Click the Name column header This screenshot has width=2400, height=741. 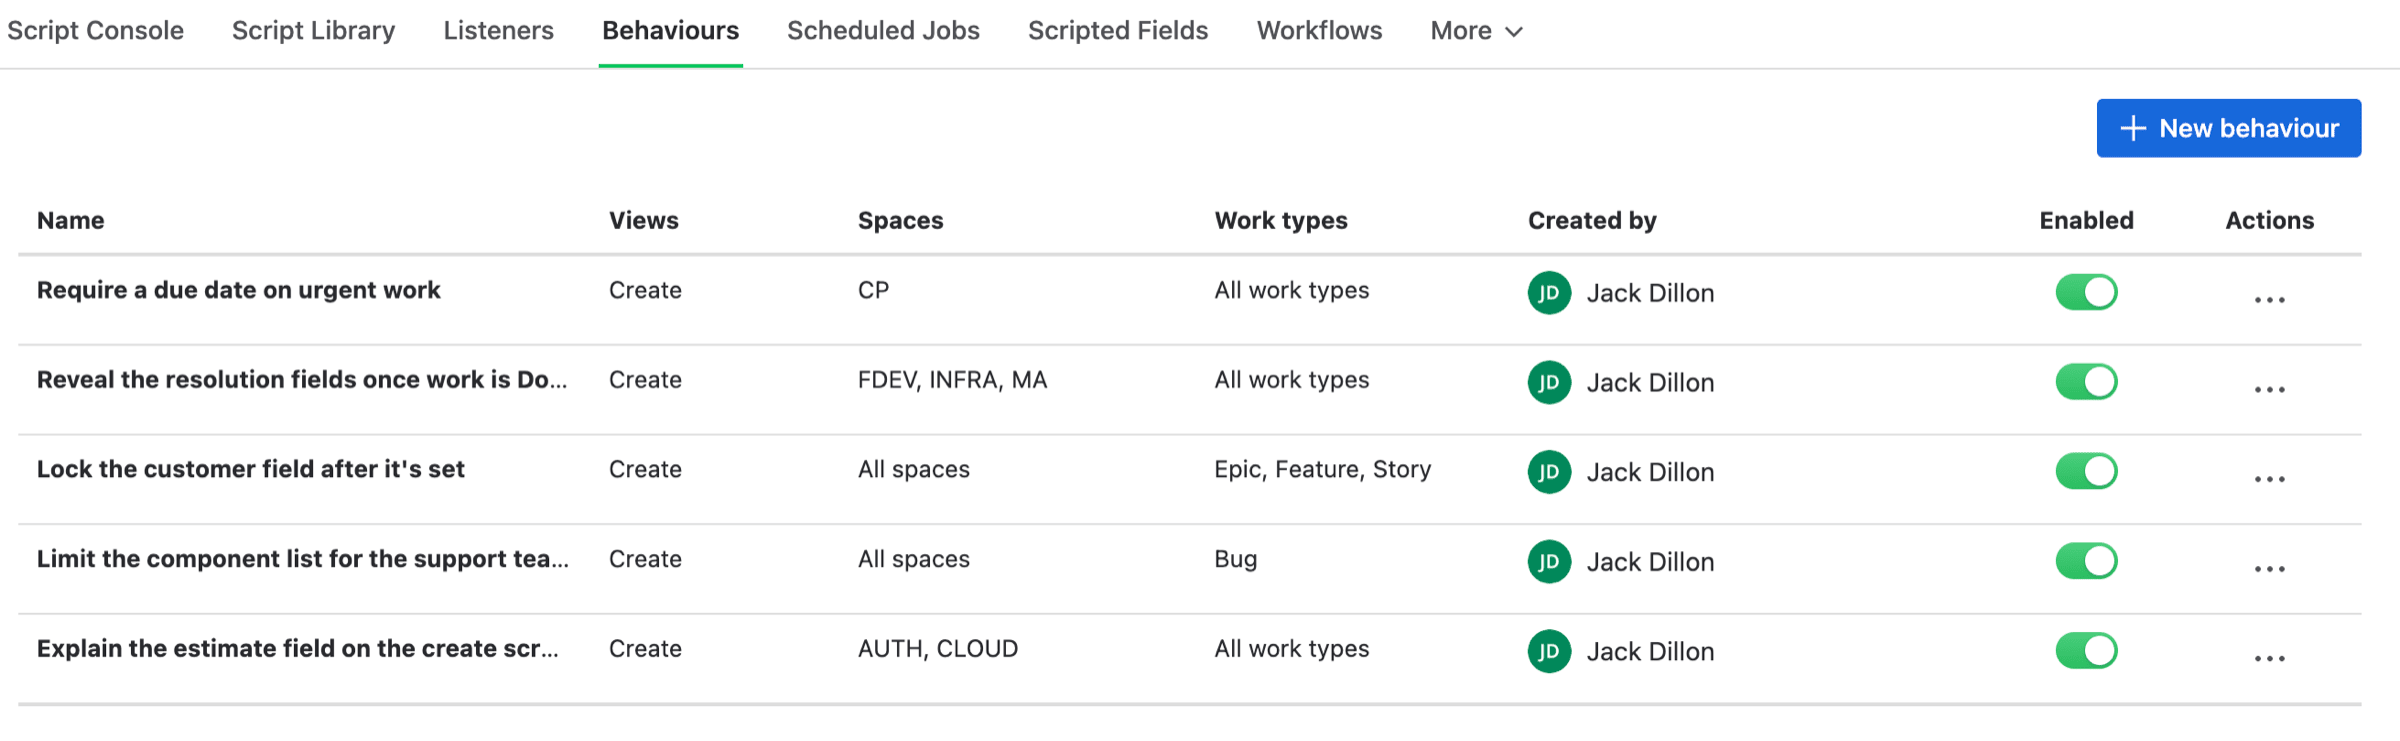71,220
